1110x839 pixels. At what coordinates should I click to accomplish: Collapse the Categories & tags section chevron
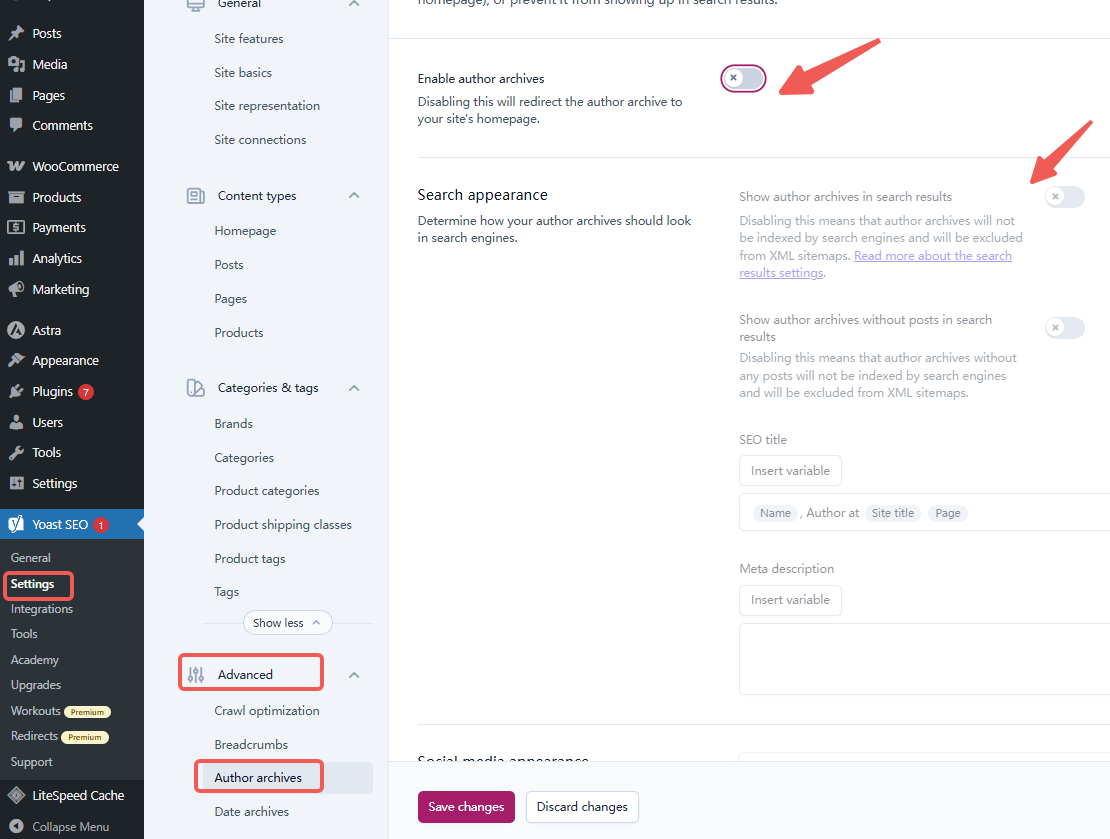354,388
